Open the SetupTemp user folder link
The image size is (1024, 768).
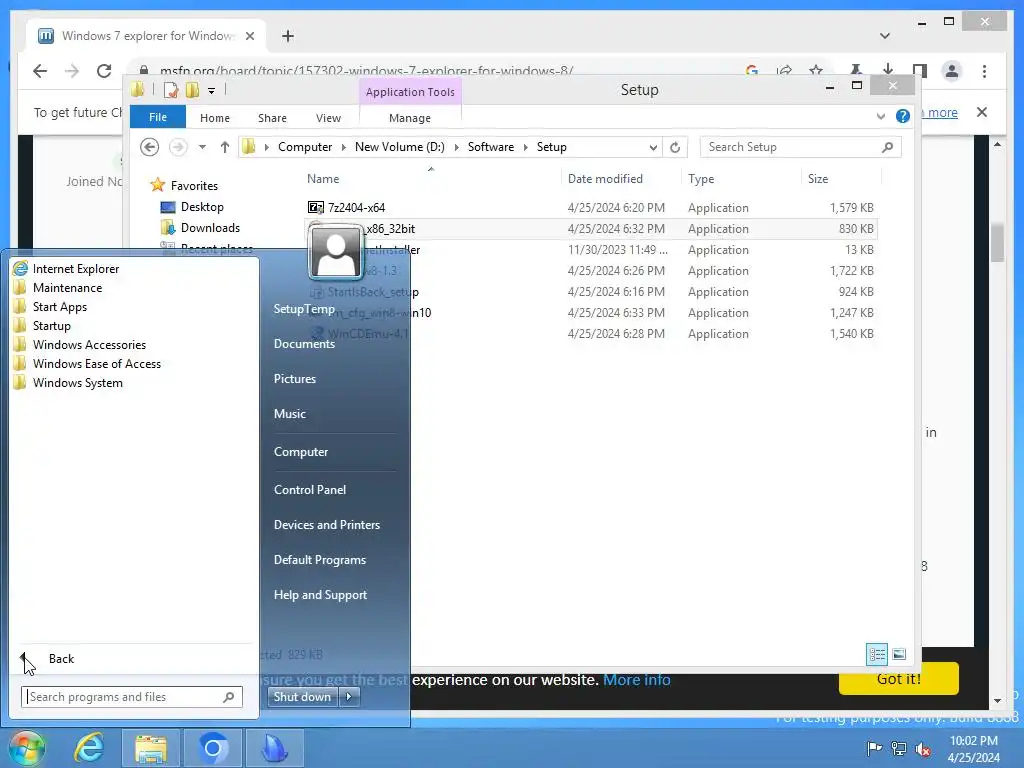[x=304, y=309]
